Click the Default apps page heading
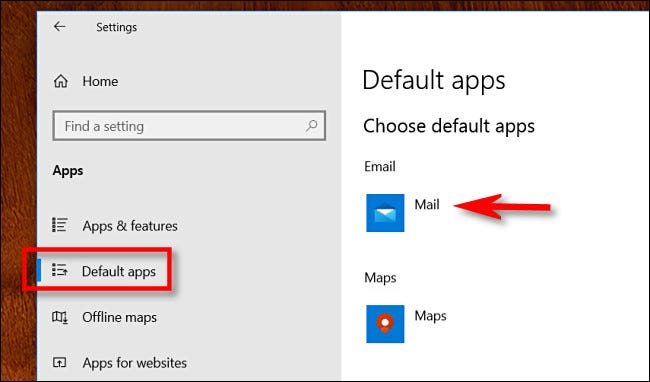 point(434,80)
